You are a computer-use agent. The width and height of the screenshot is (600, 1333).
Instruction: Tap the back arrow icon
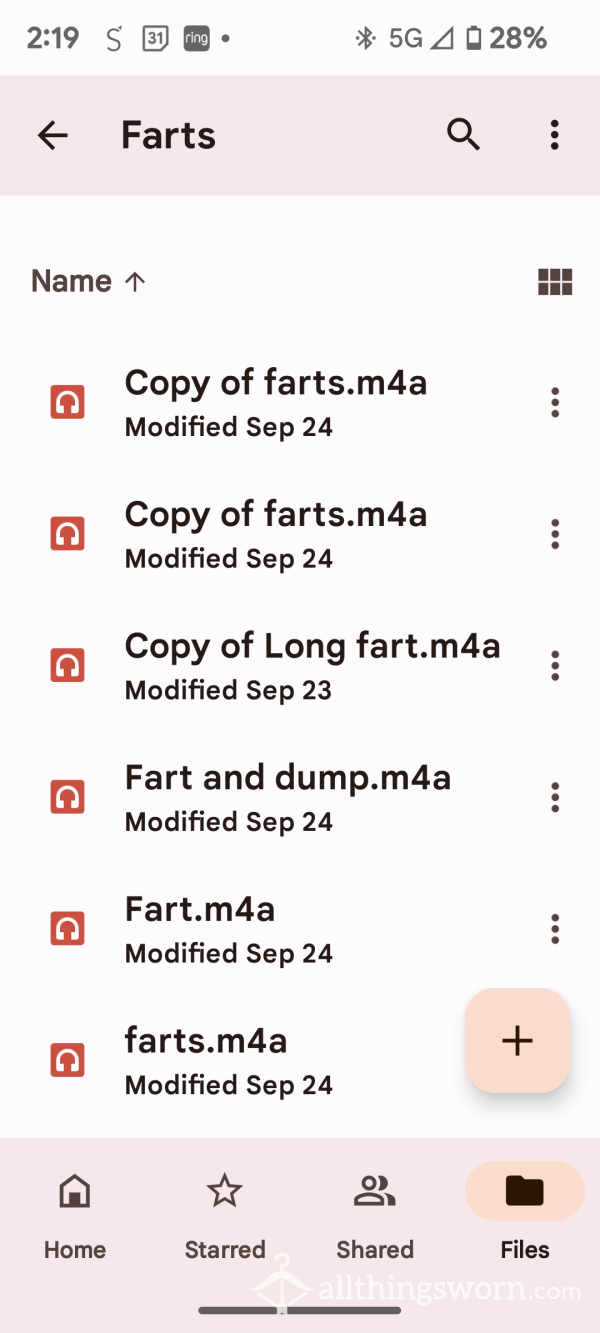52,135
